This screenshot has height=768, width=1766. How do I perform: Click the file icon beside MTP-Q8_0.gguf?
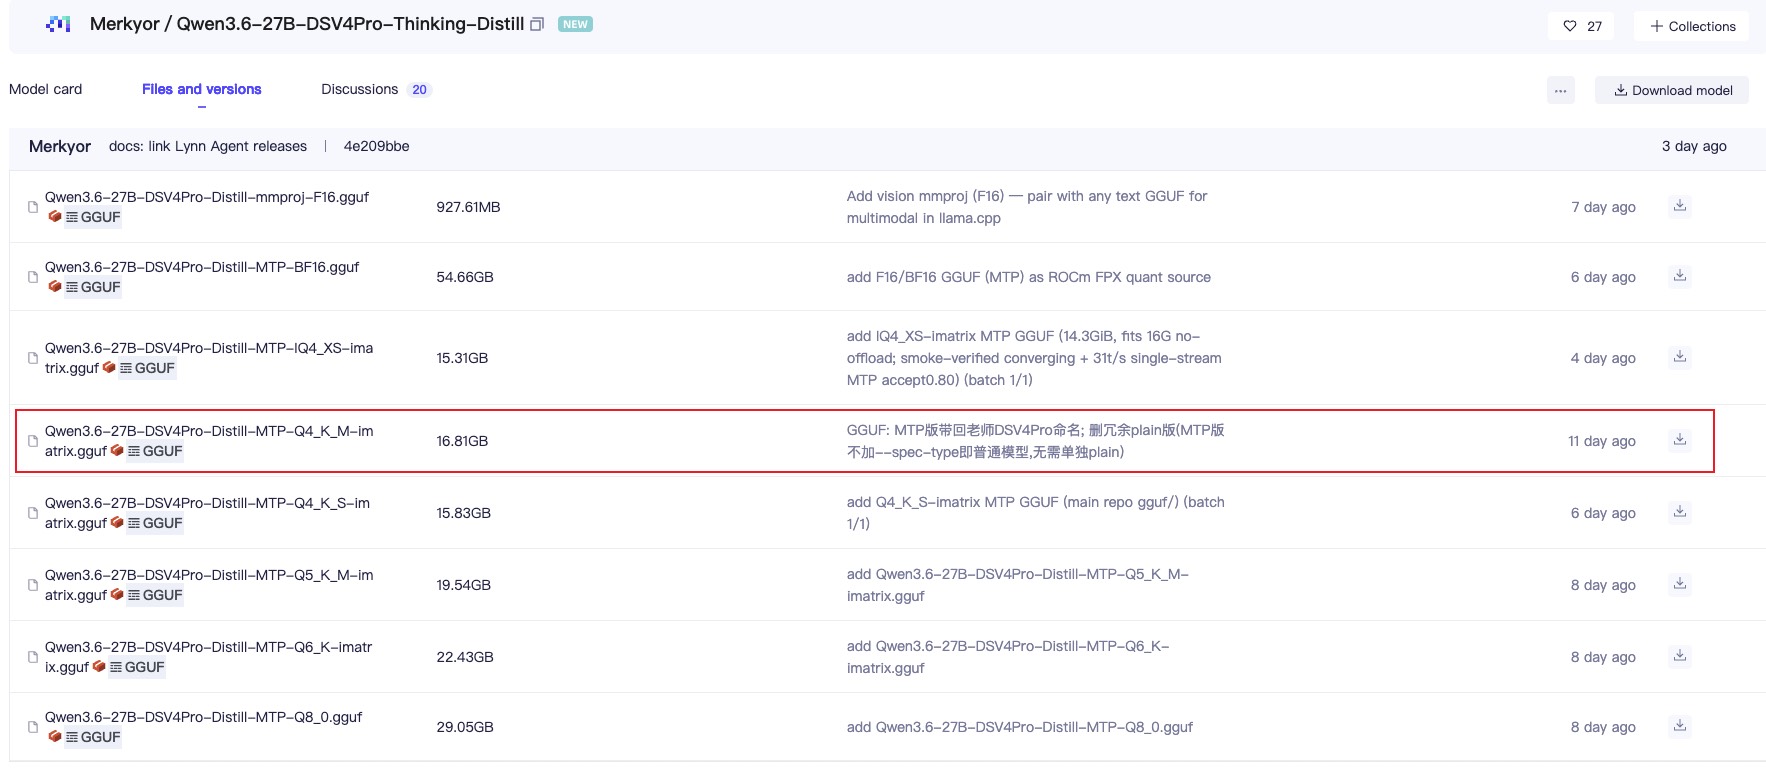[33, 727]
